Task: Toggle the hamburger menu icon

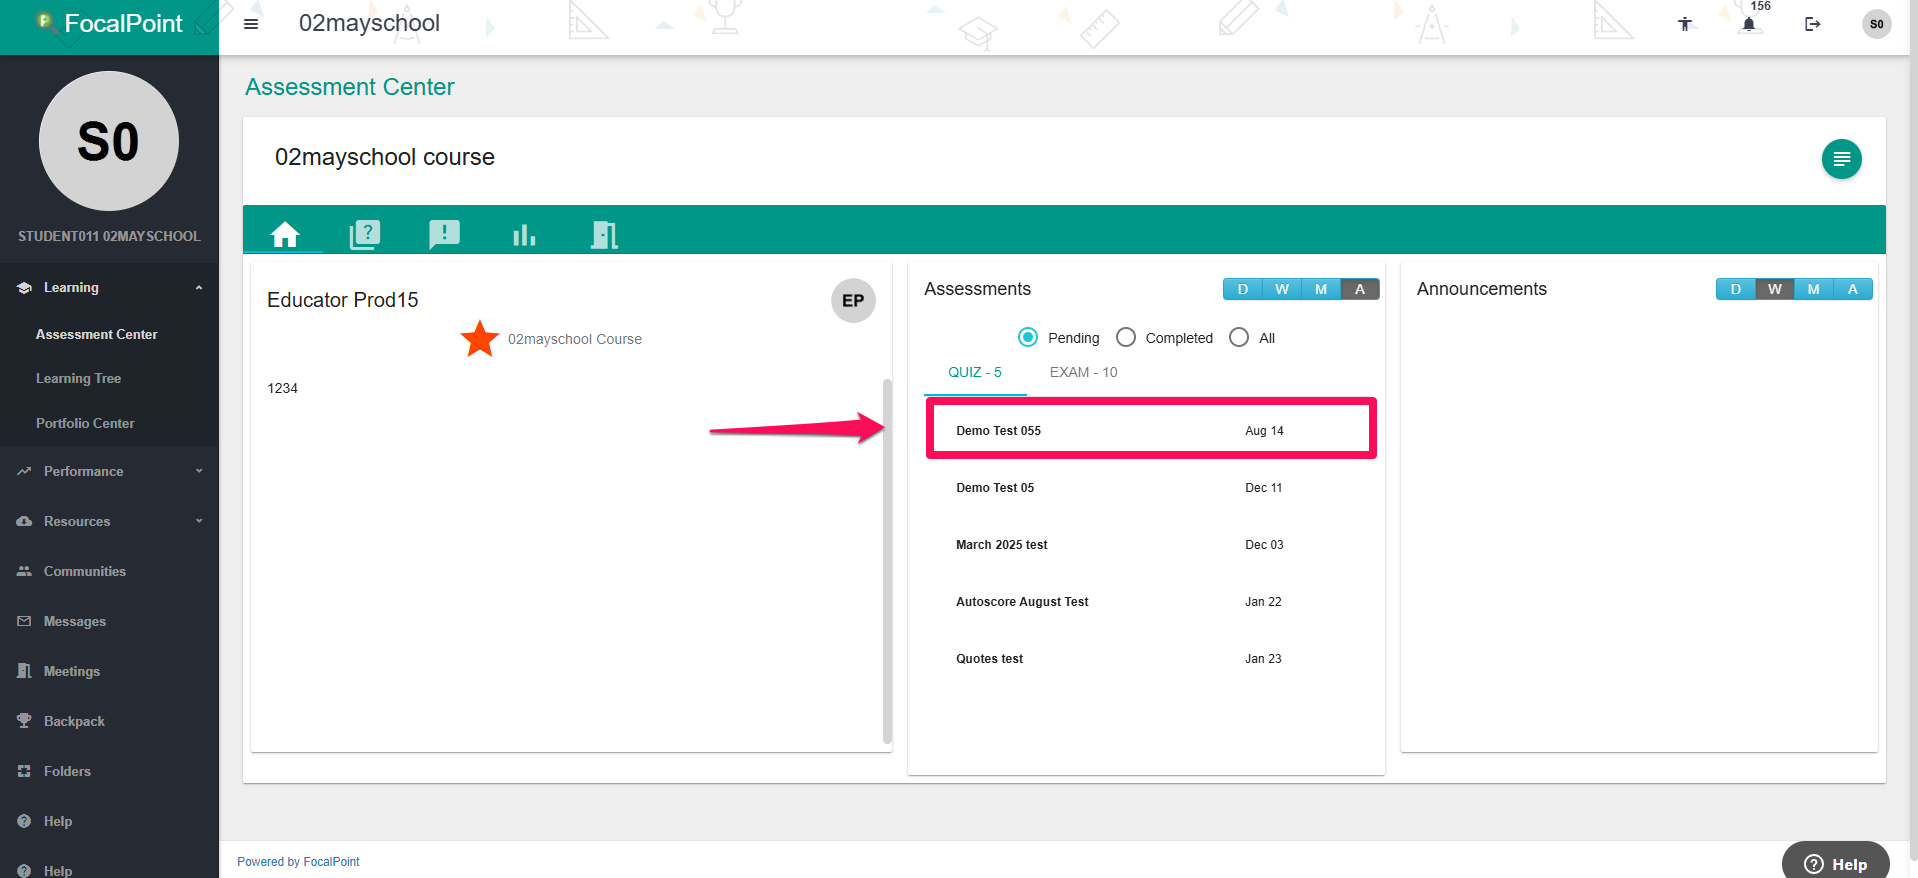Action: tap(251, 24)
